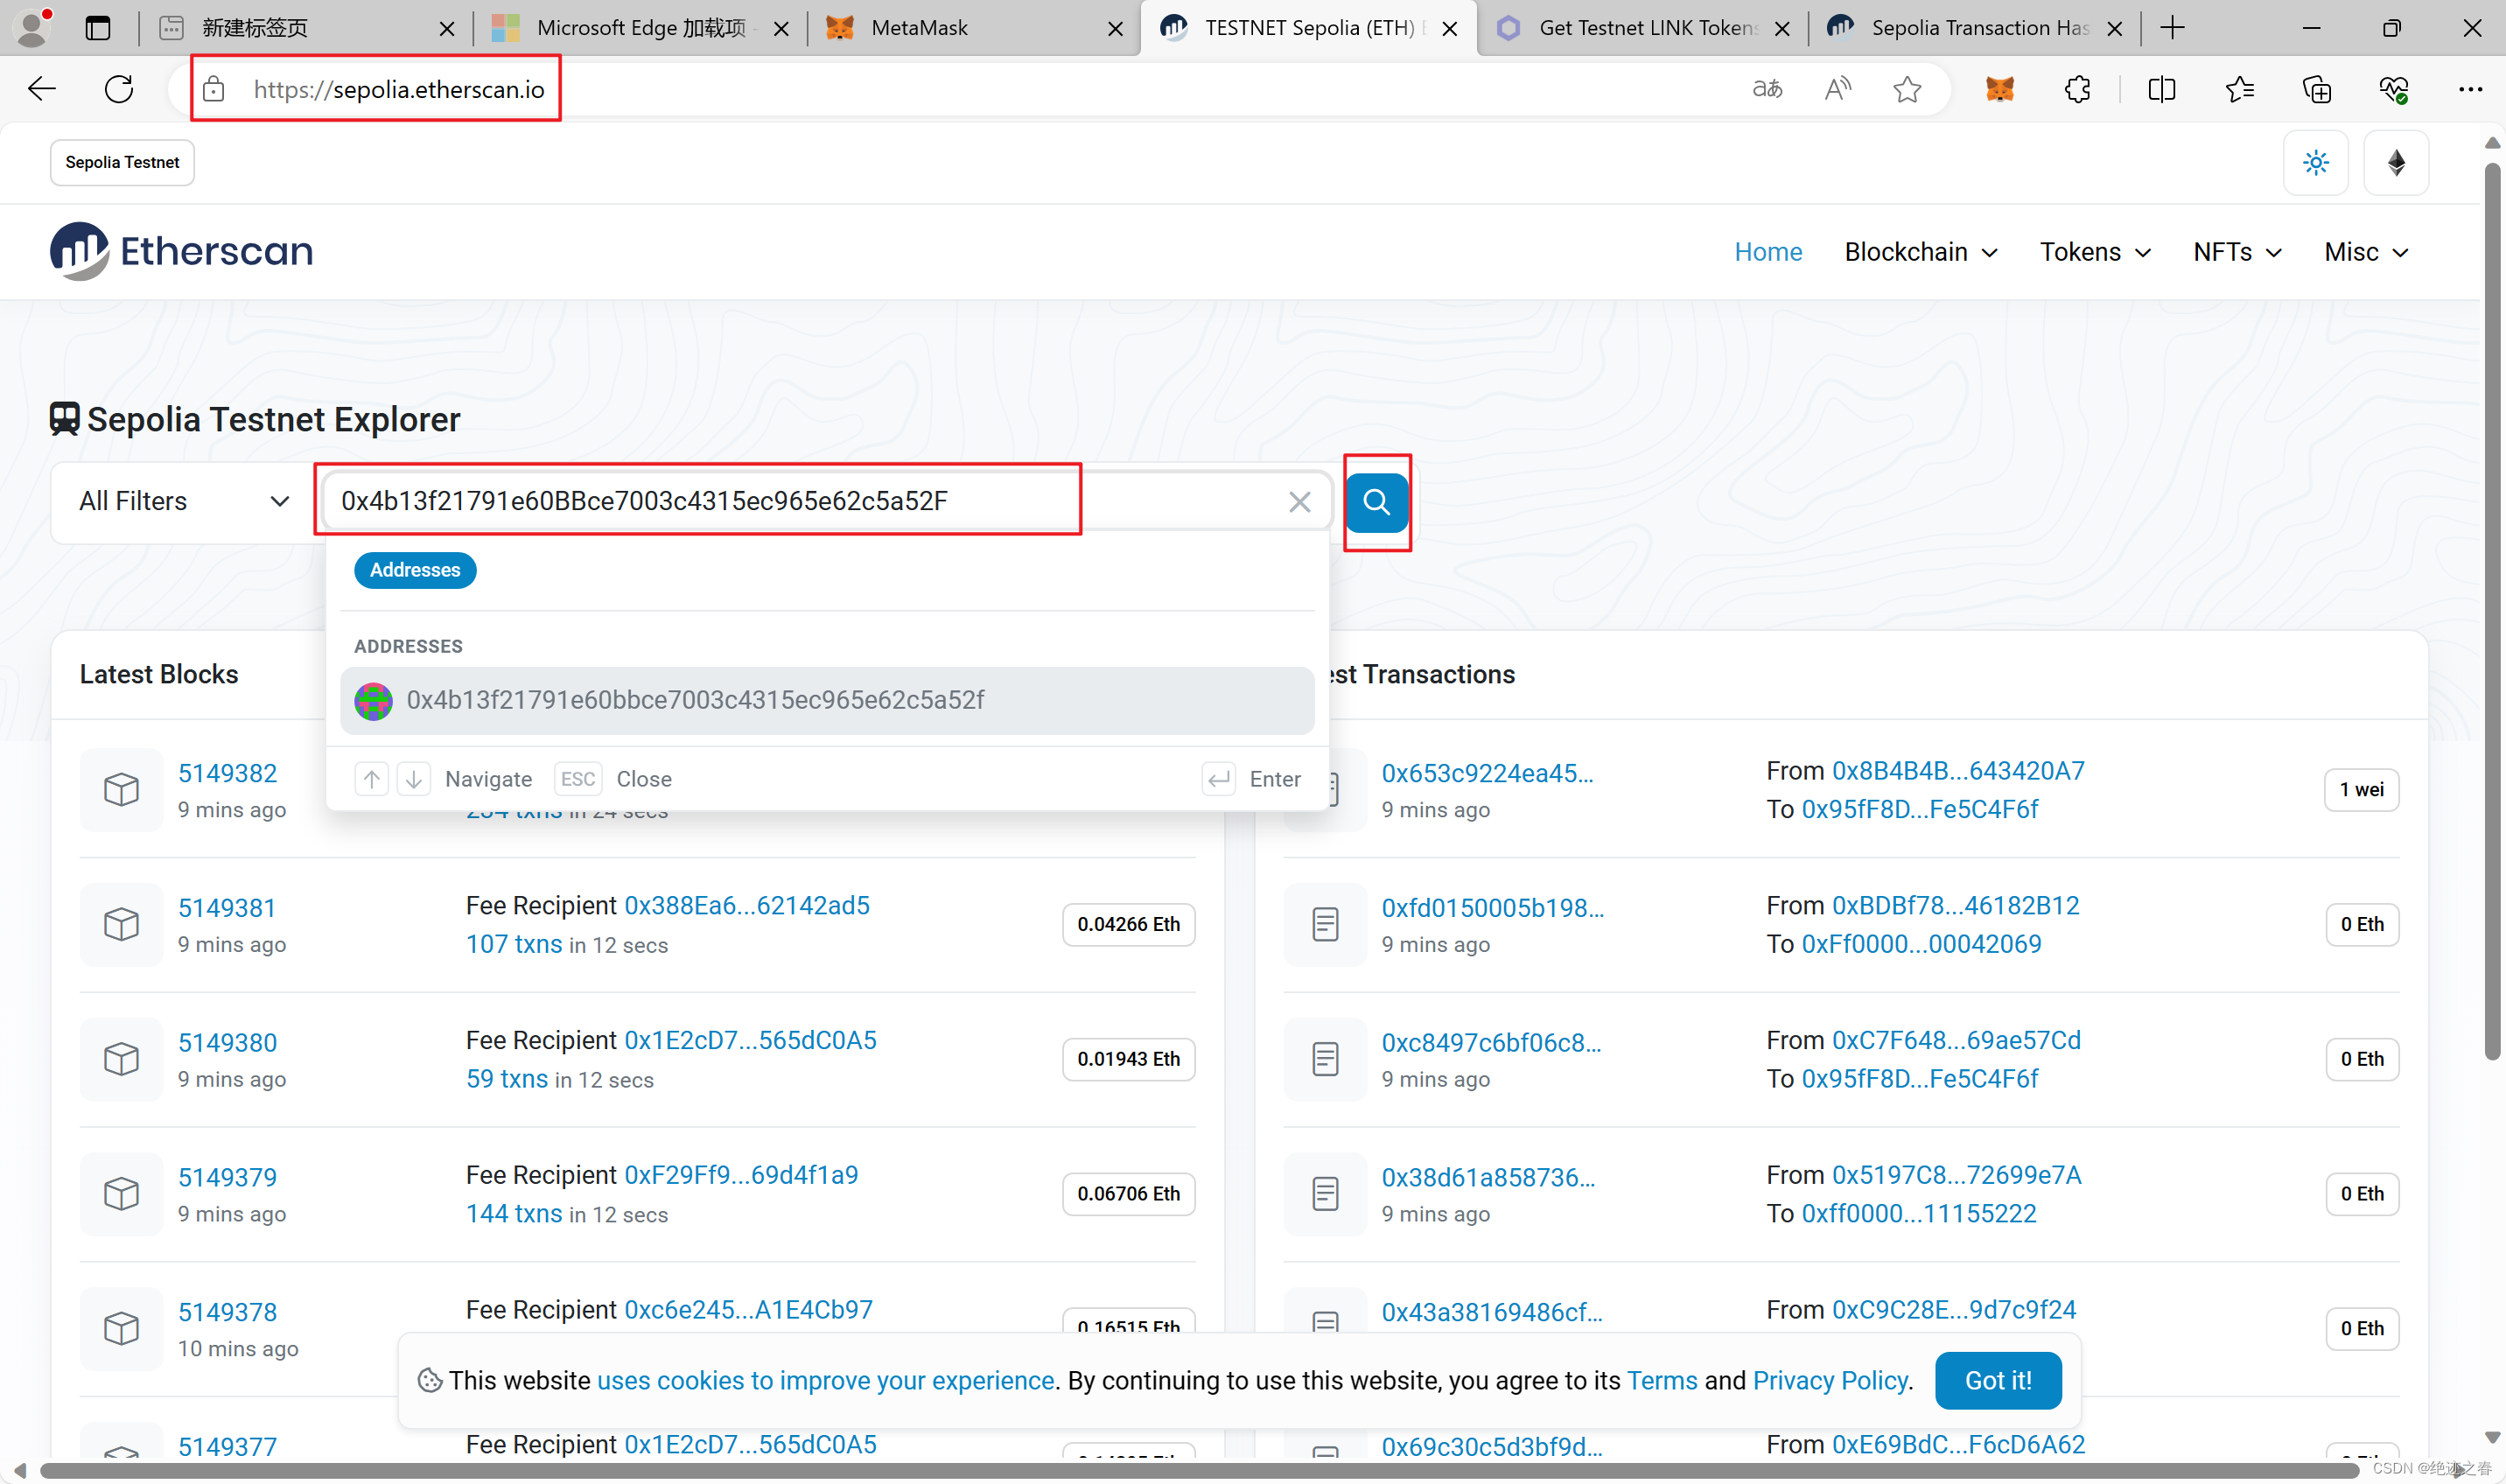
Task: Click the Ethereum diamond network icon
Action: 2396,163
